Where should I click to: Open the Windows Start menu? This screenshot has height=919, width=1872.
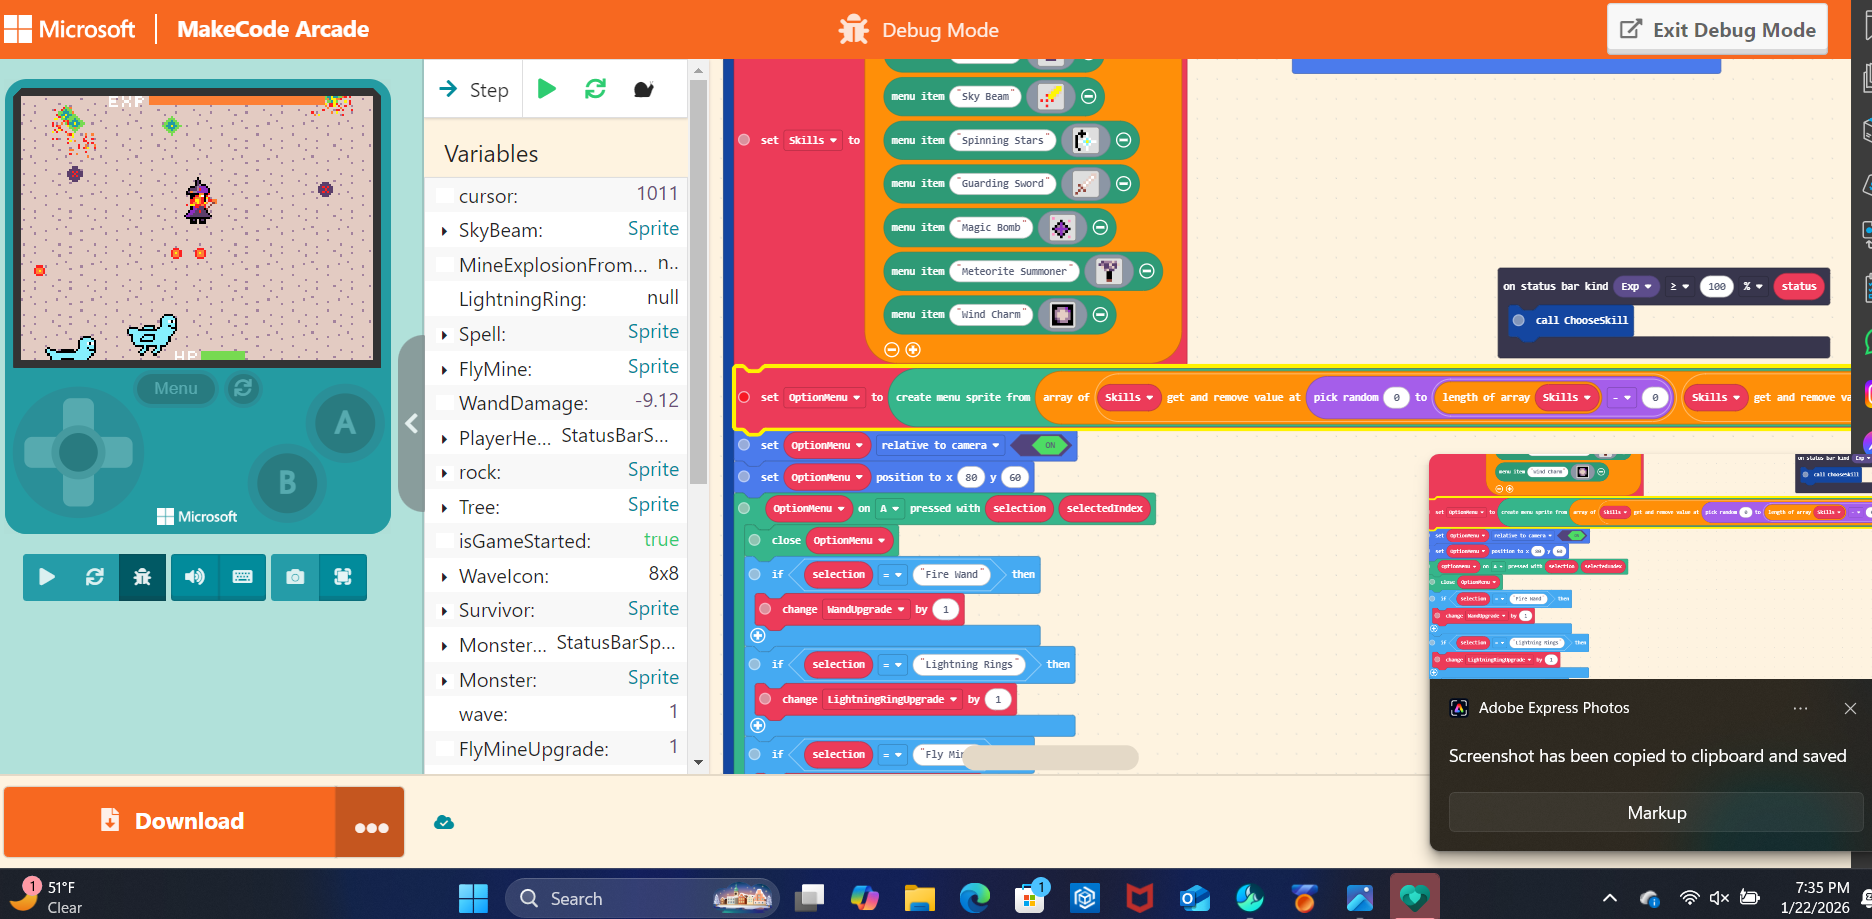pyautogui.click(x=473, y=898)
